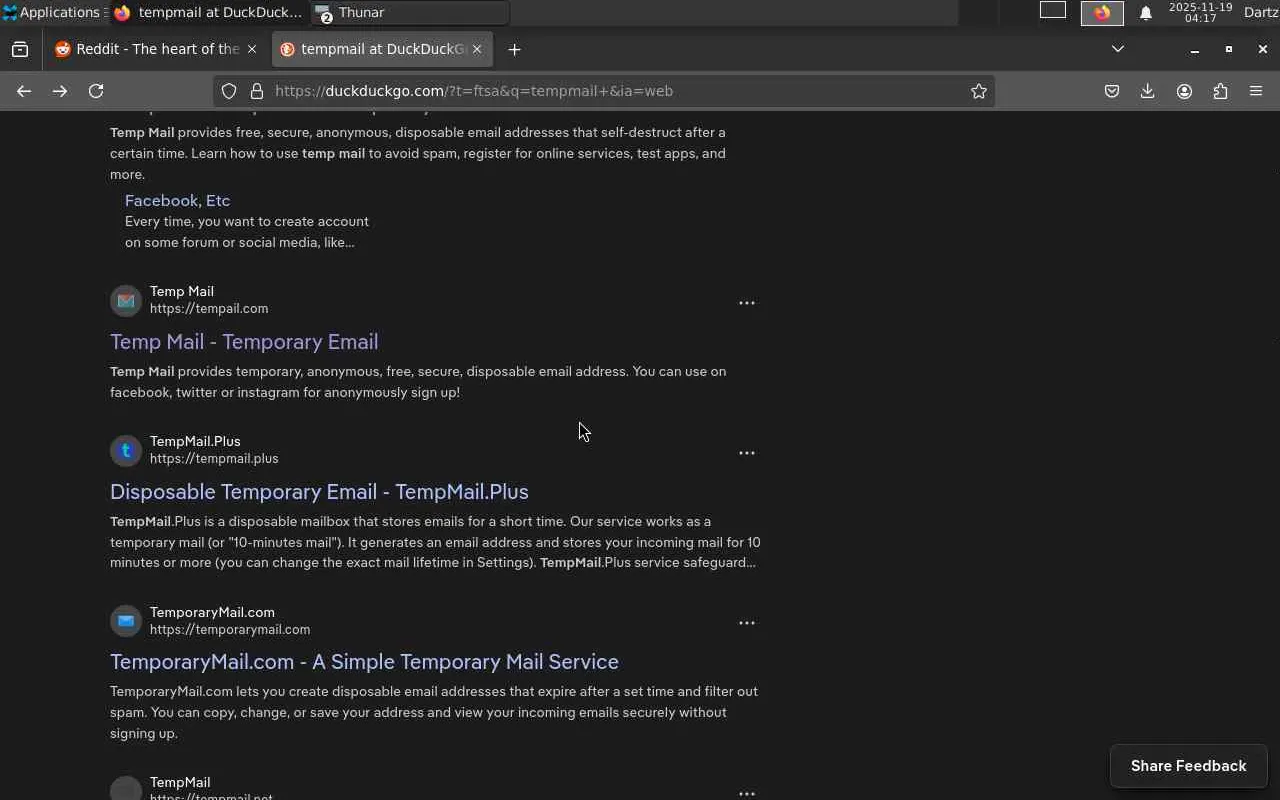Expand the list all tabs dropdown
Screen dimensions: 1280x800
pos(1118,49)
